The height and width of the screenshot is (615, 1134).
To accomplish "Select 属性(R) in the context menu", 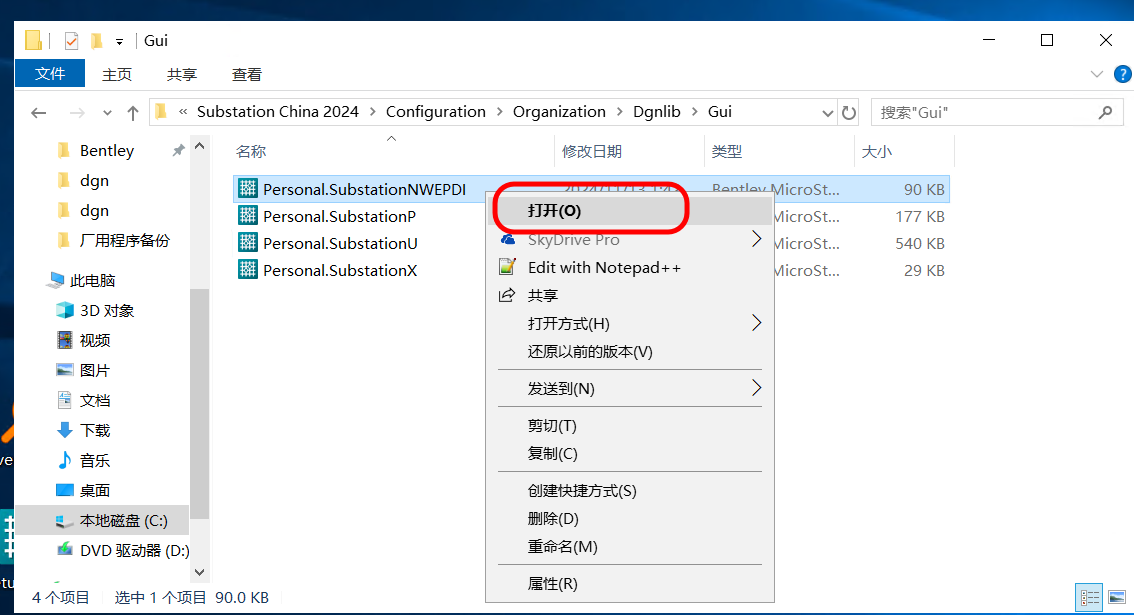I will pos(552,583).
